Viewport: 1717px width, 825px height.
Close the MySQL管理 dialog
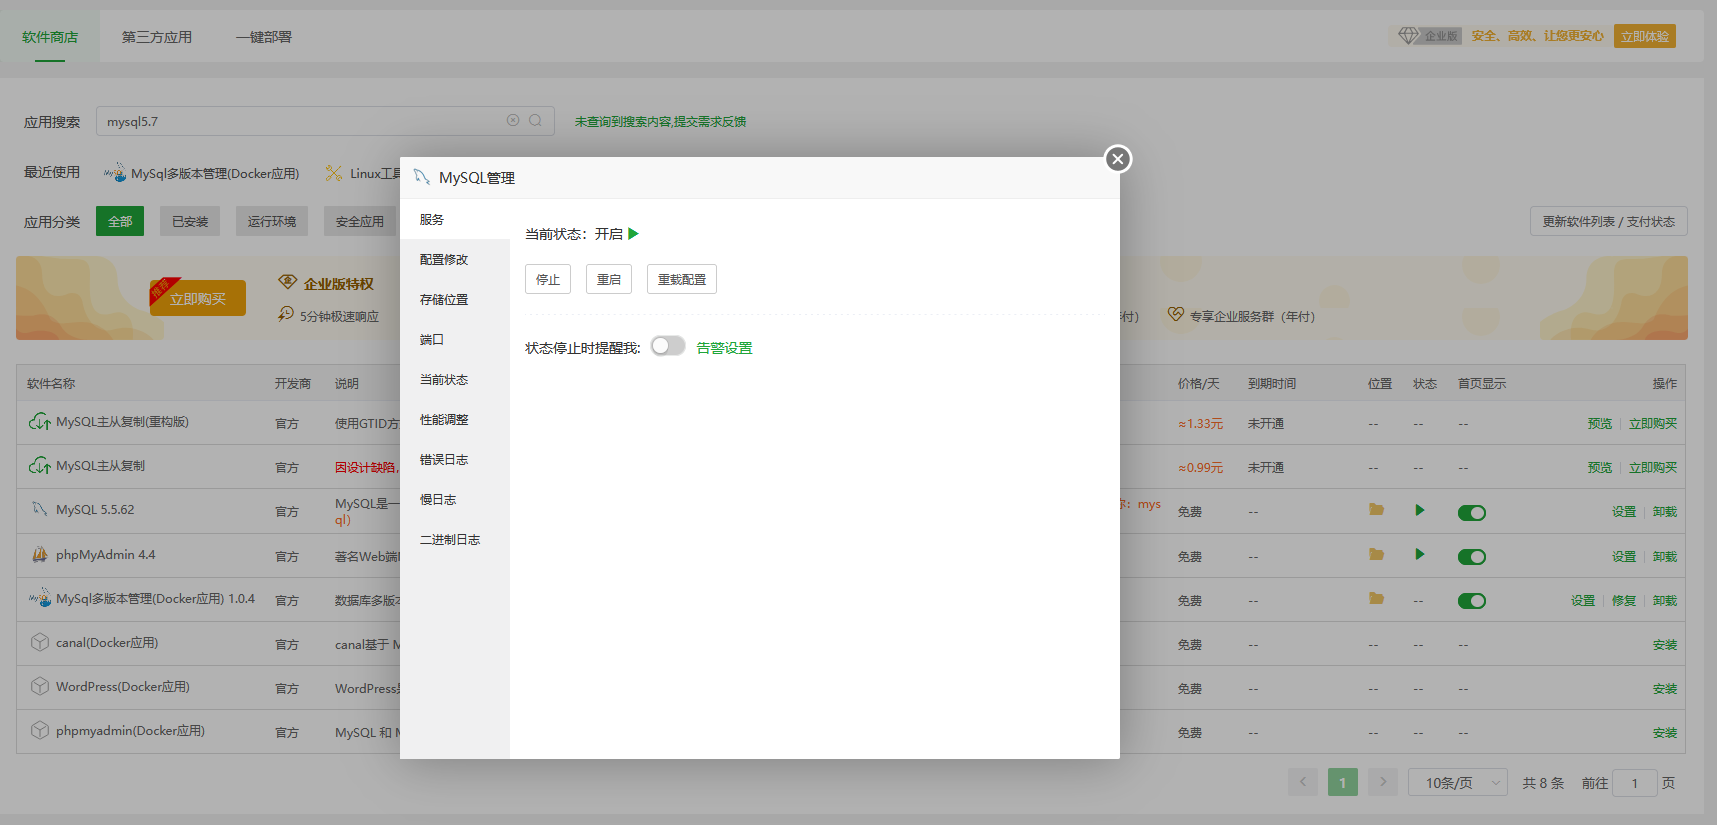click(x=1118, y=159)
